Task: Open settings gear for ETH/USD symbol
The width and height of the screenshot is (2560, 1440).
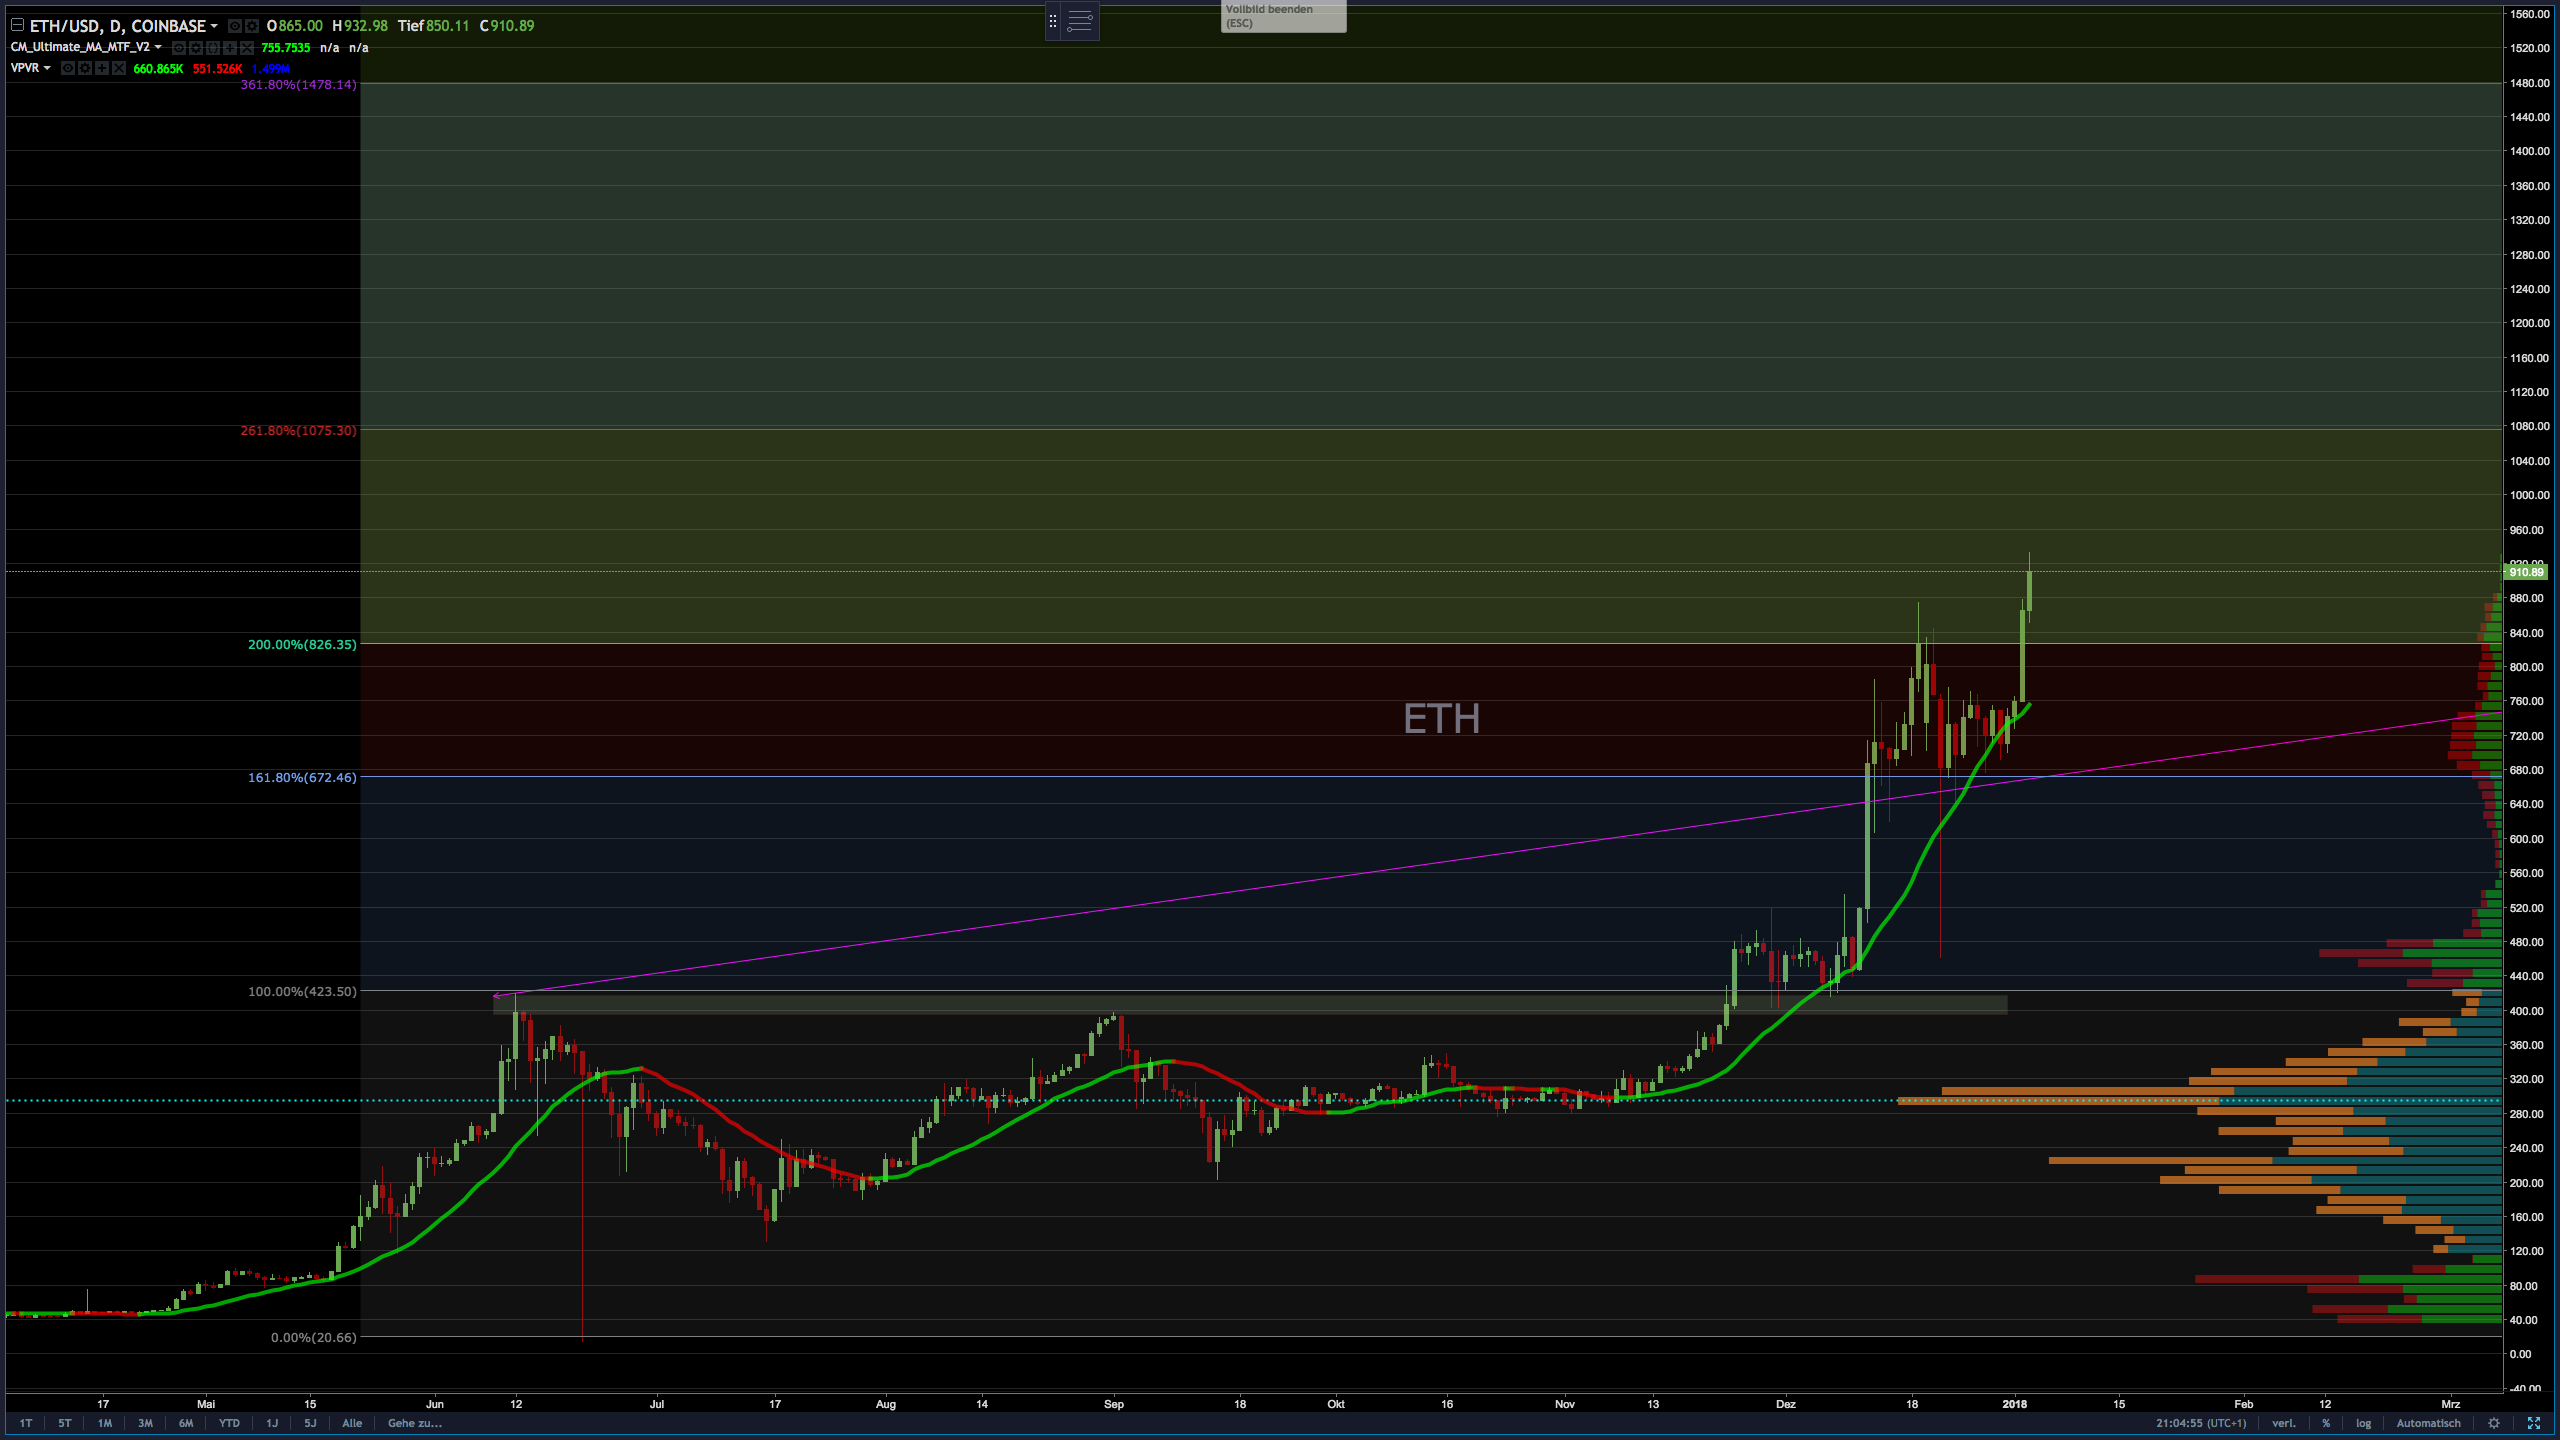Action: 252,26
